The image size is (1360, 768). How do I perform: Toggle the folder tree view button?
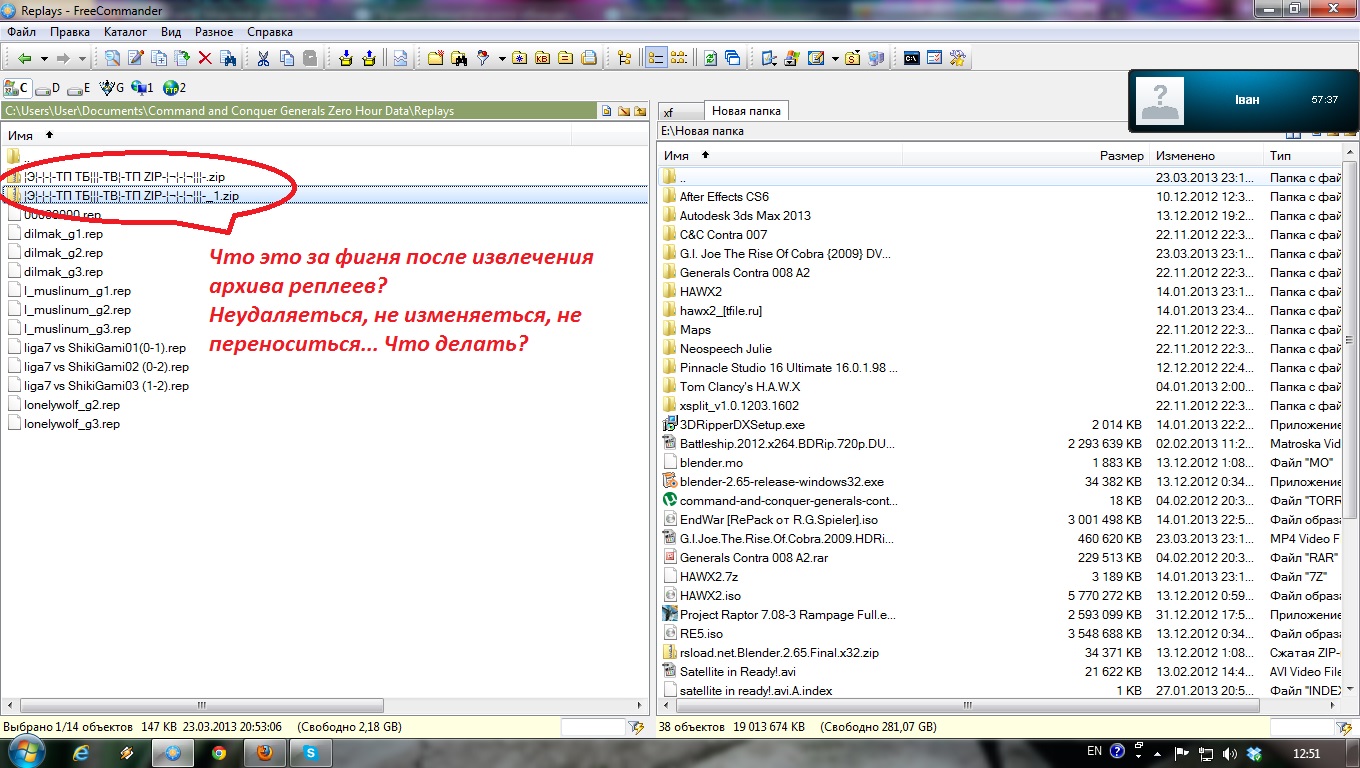click(x=625, y=58)
